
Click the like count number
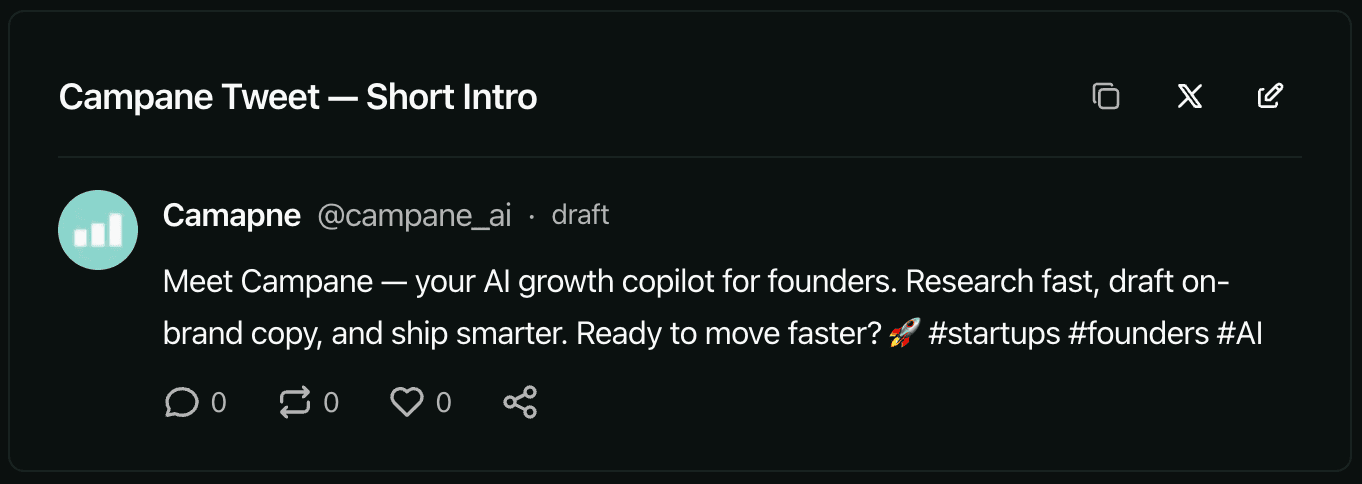coord(444,402)
